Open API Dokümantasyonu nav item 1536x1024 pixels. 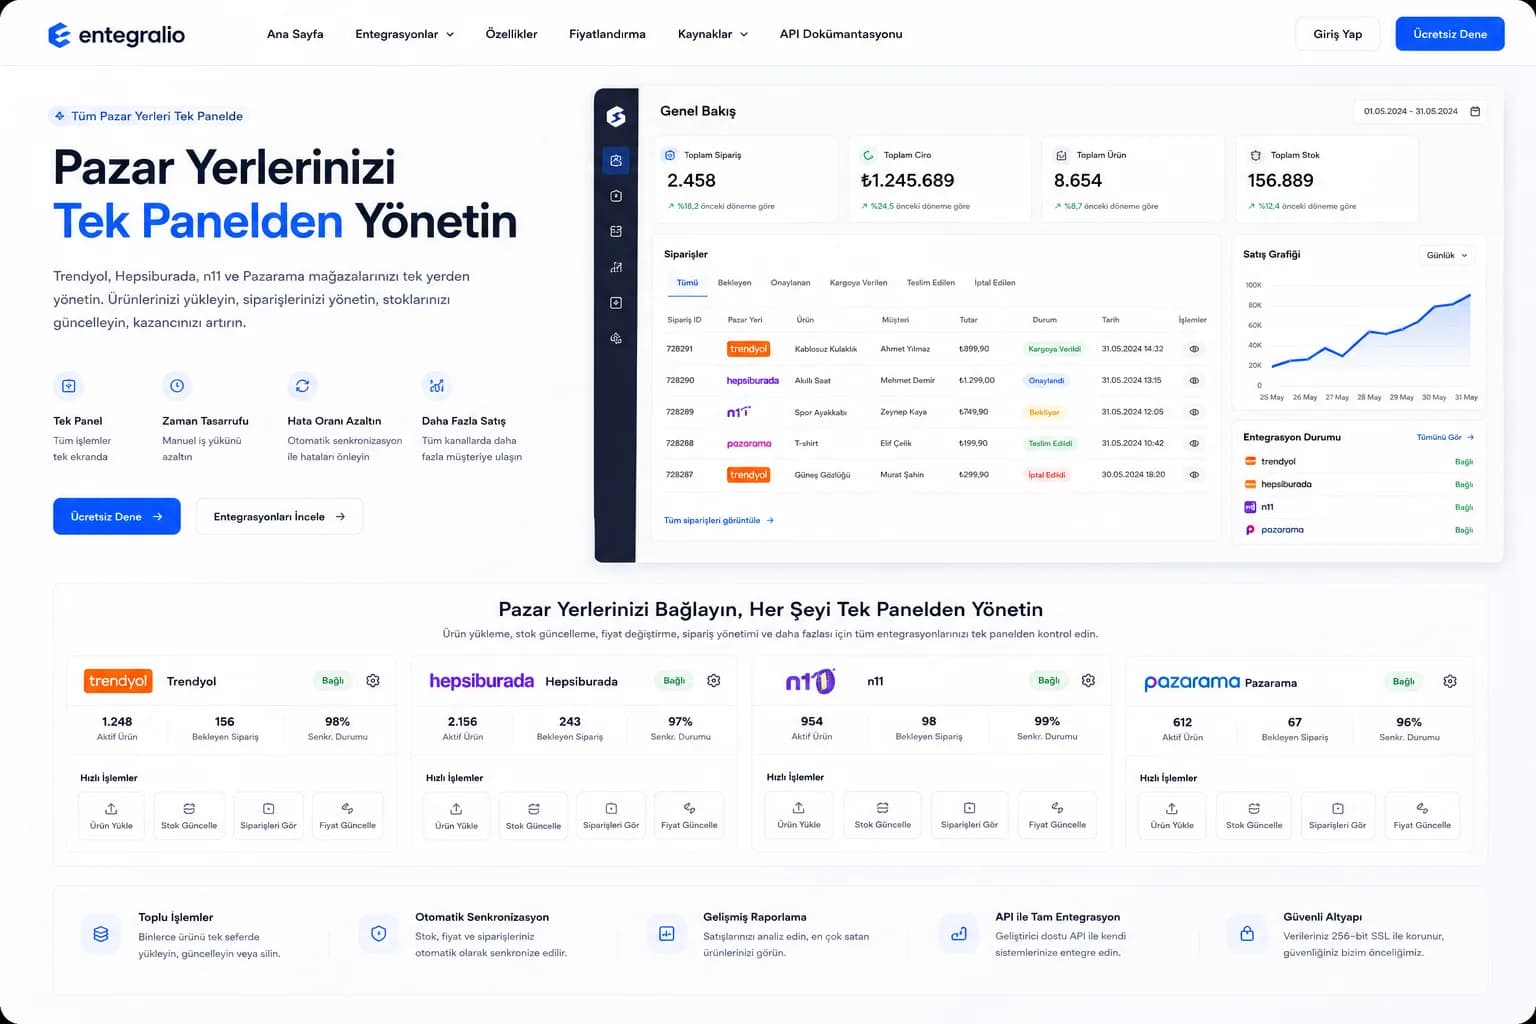[841, 34]
